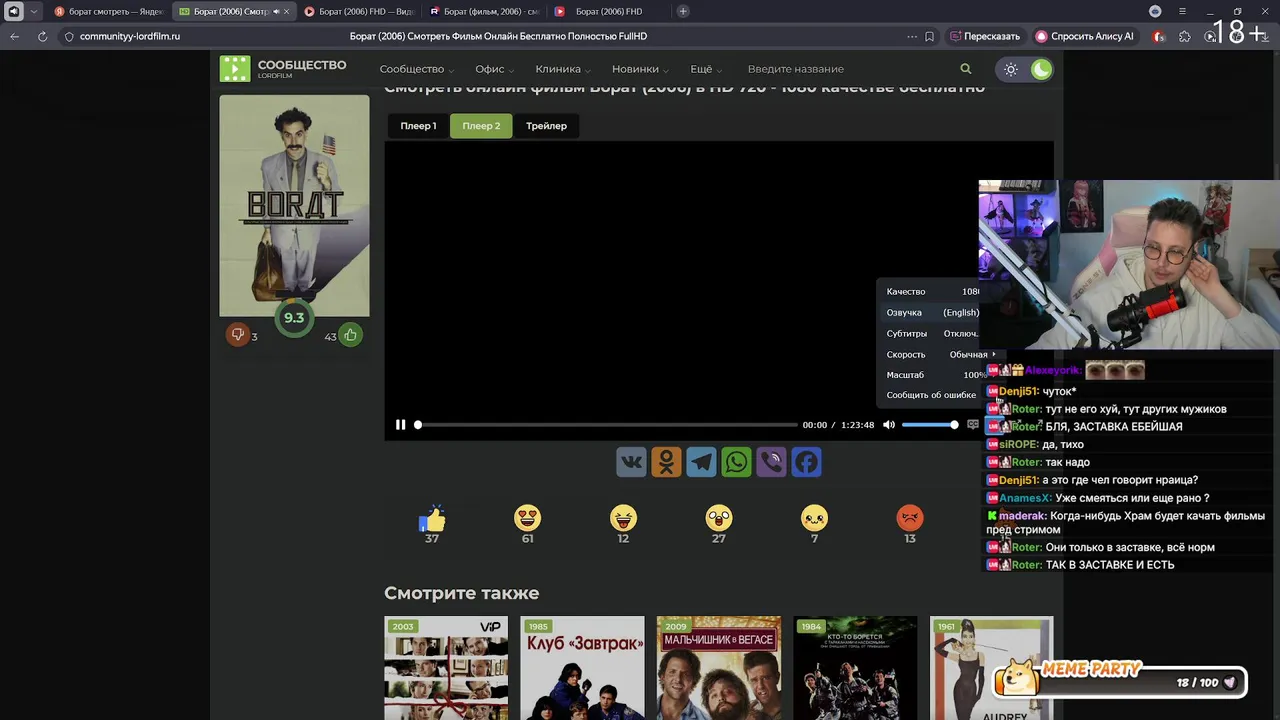
Task: Switch to Борат (2006) FHD — Видео tab
Action: [359, 11]
